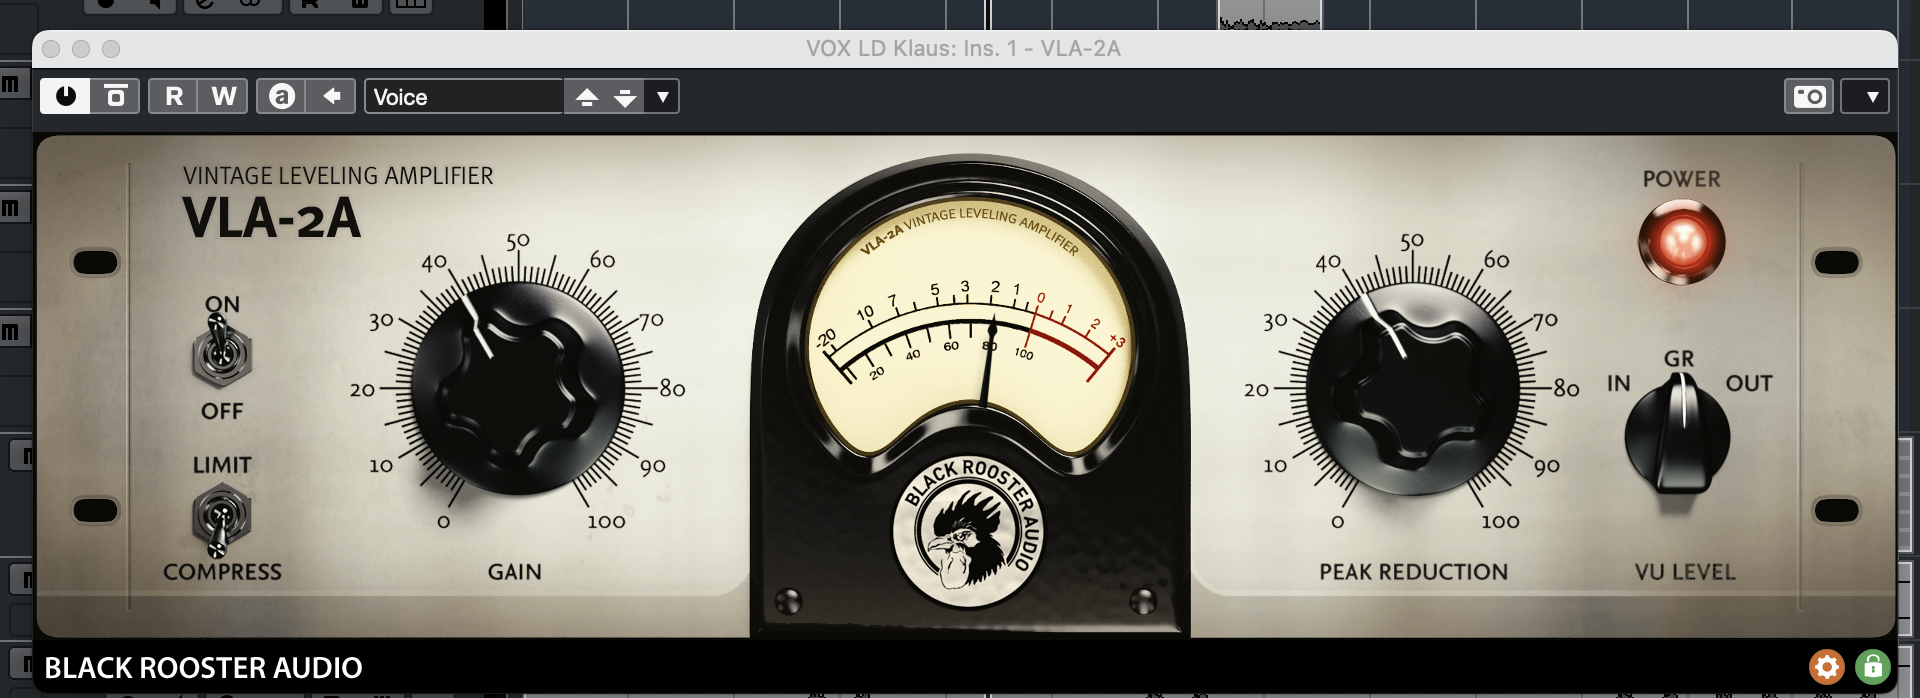Click the OUT position label
The image size is (1920, 698).
[1749, 384]
